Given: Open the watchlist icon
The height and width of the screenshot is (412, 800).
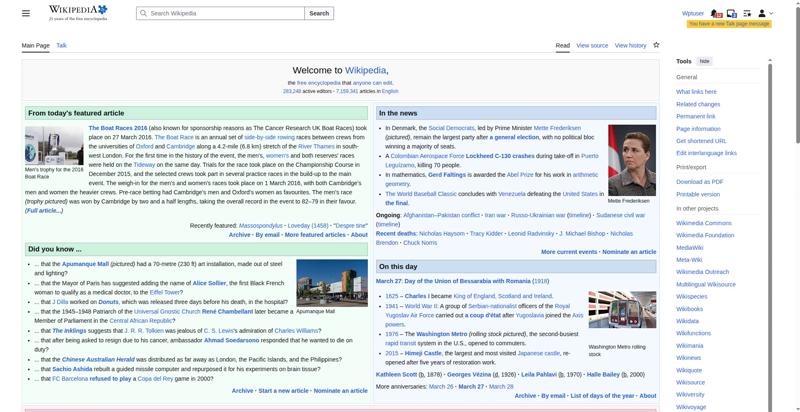Looking at the screenshot, I should coord(747,13).
